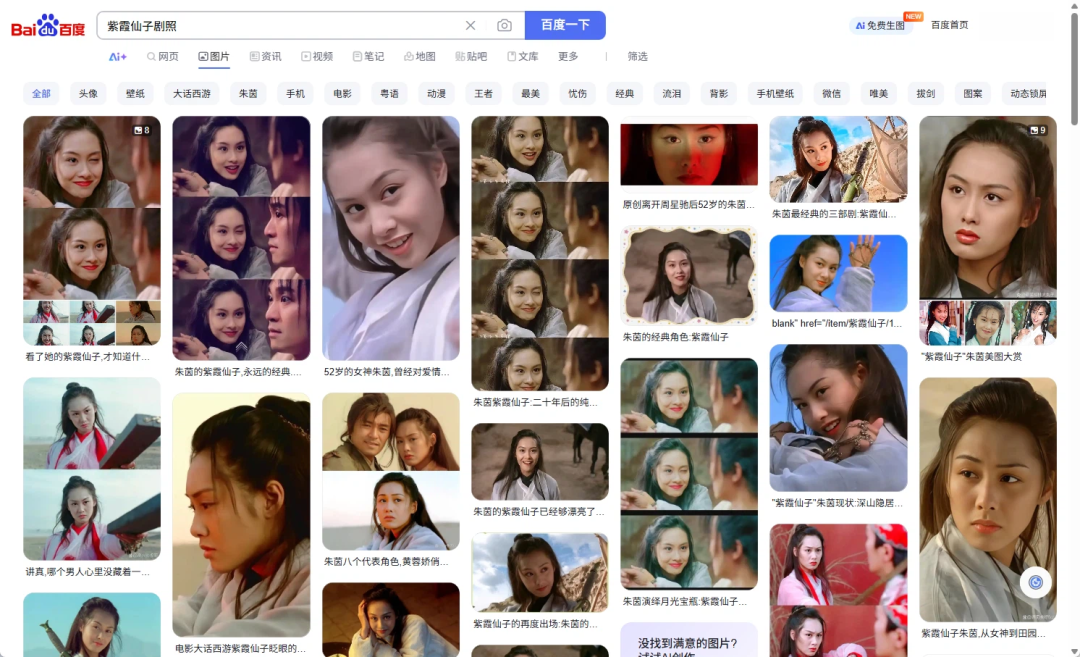Switch to 贴吧 tab
This screenshot has width=1080, height=657.
pos(471,56)
